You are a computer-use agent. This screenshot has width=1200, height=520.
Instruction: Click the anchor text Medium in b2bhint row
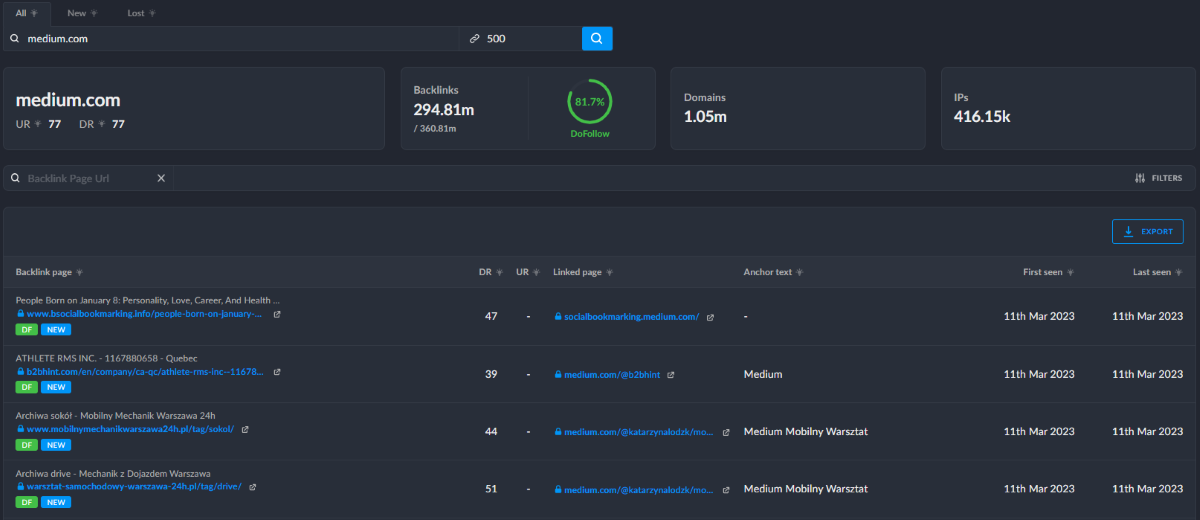[x=763, y=375]
